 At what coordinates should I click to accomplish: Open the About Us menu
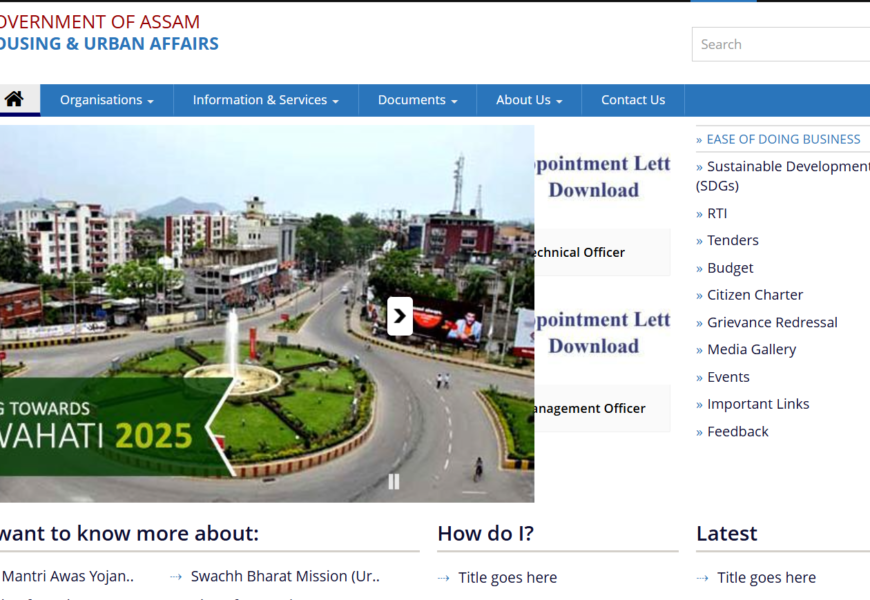[x=528, y=100]
